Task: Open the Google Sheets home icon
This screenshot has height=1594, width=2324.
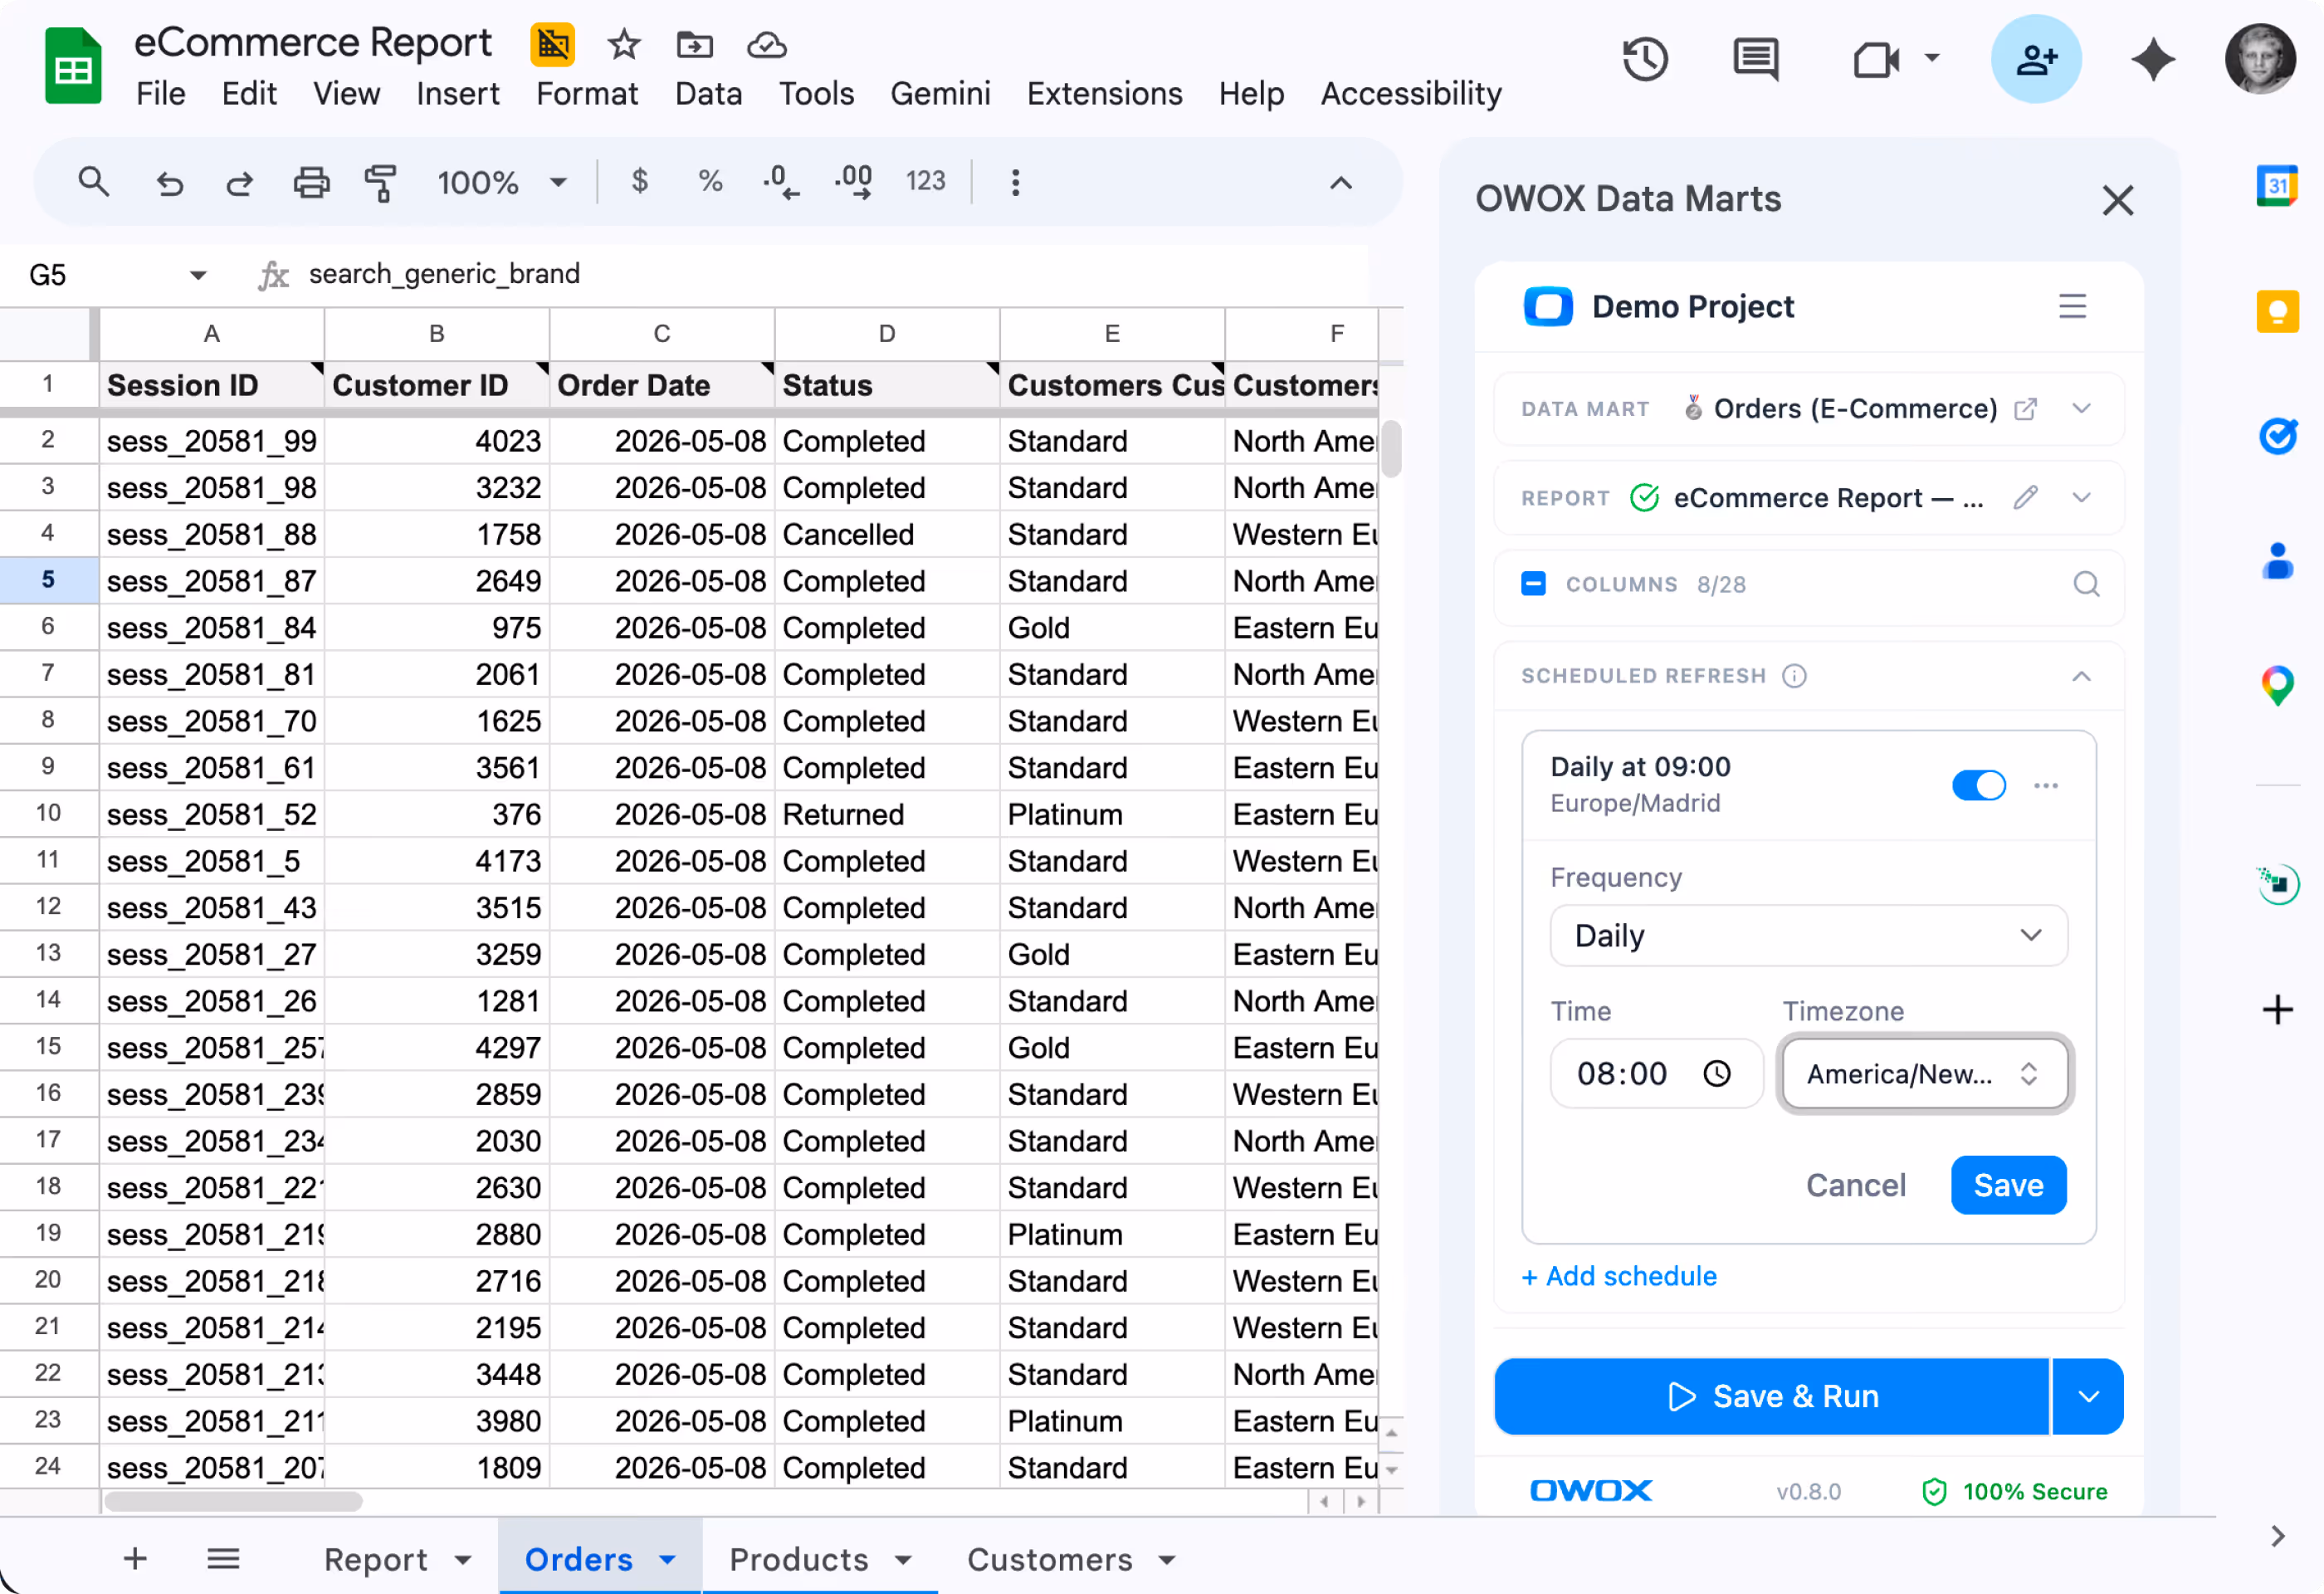Action: 73,66
